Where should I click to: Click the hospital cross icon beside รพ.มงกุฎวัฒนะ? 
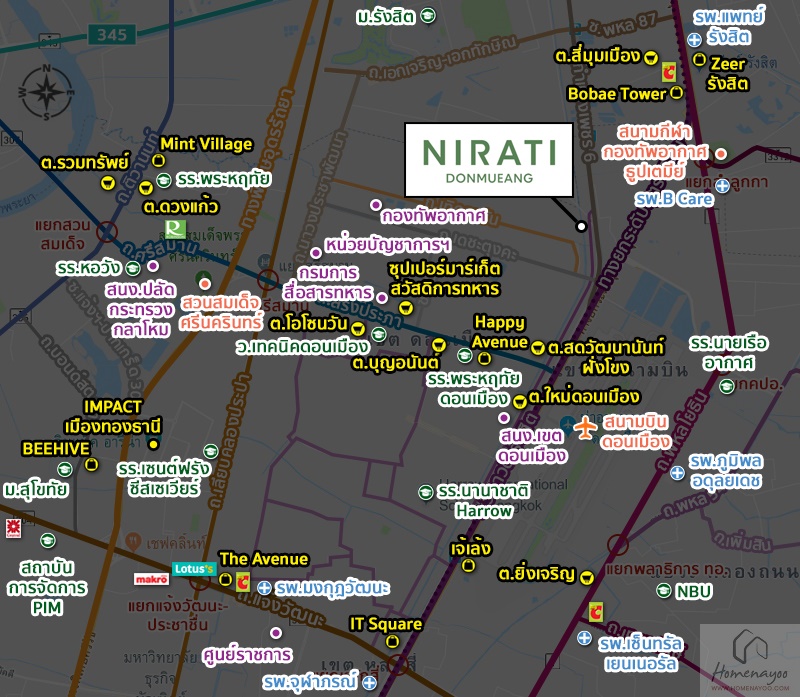(264, 588)
